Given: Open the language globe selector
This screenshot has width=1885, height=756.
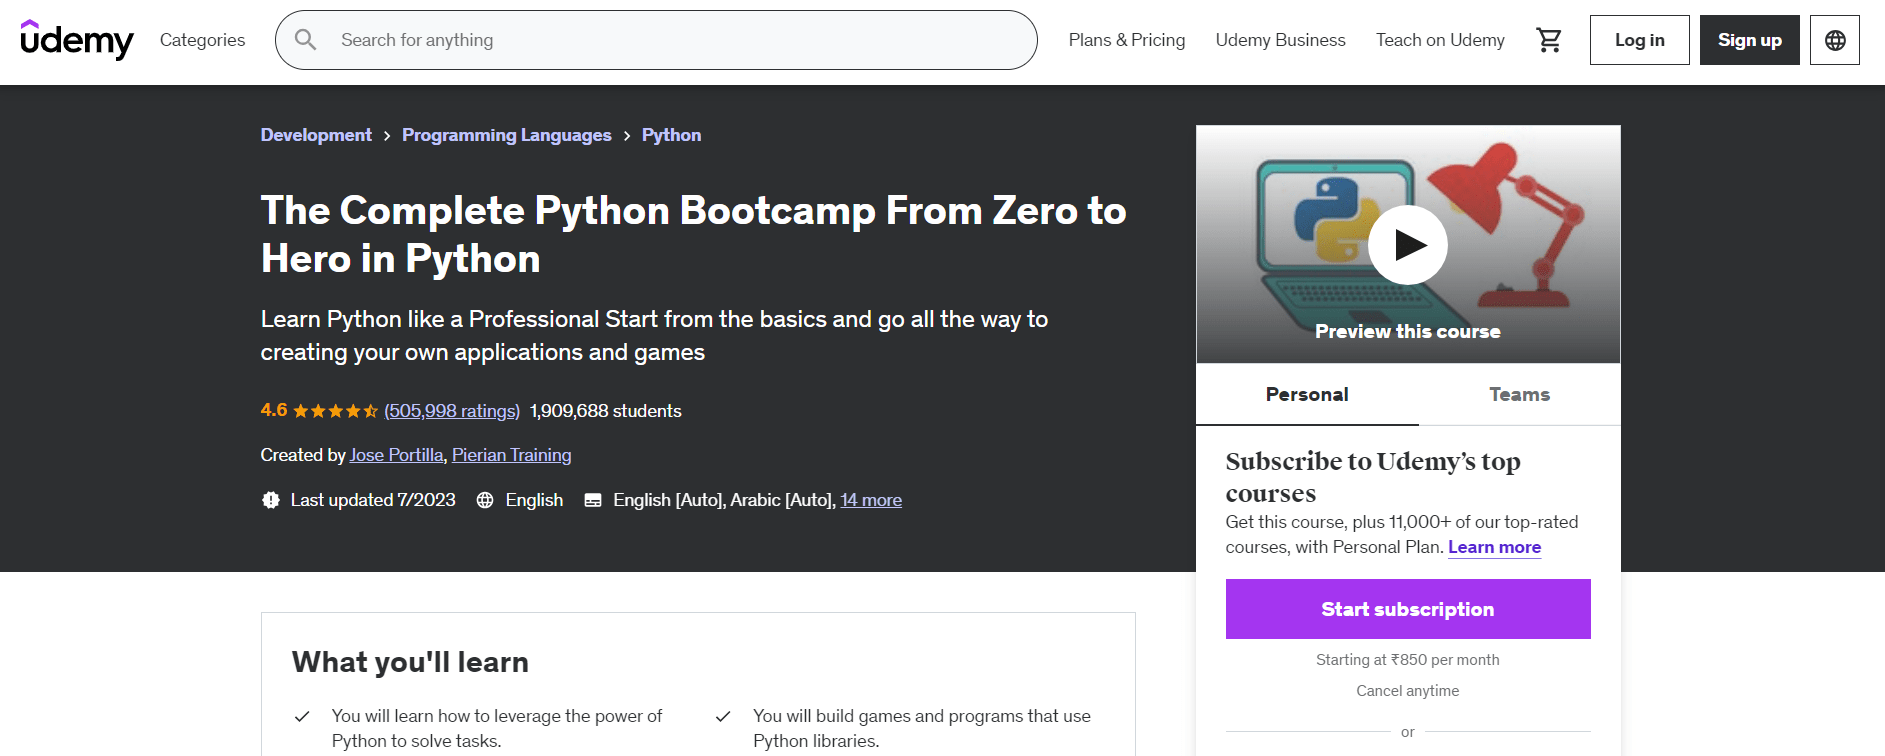Looking at the screenshot, I should [1835, 40].
